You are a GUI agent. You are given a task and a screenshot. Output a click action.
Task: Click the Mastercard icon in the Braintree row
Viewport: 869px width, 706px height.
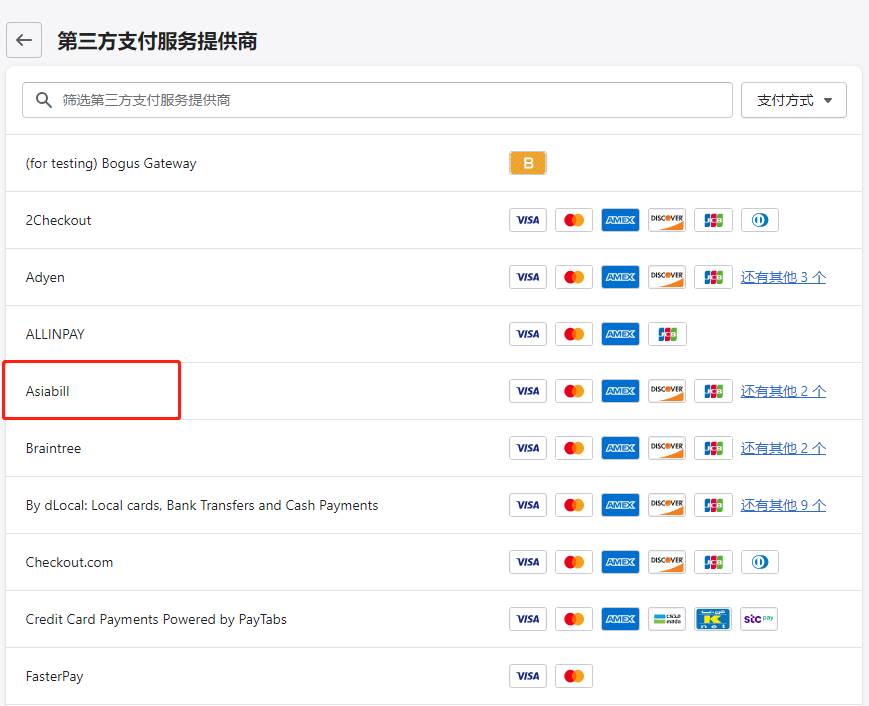point(574,448)
